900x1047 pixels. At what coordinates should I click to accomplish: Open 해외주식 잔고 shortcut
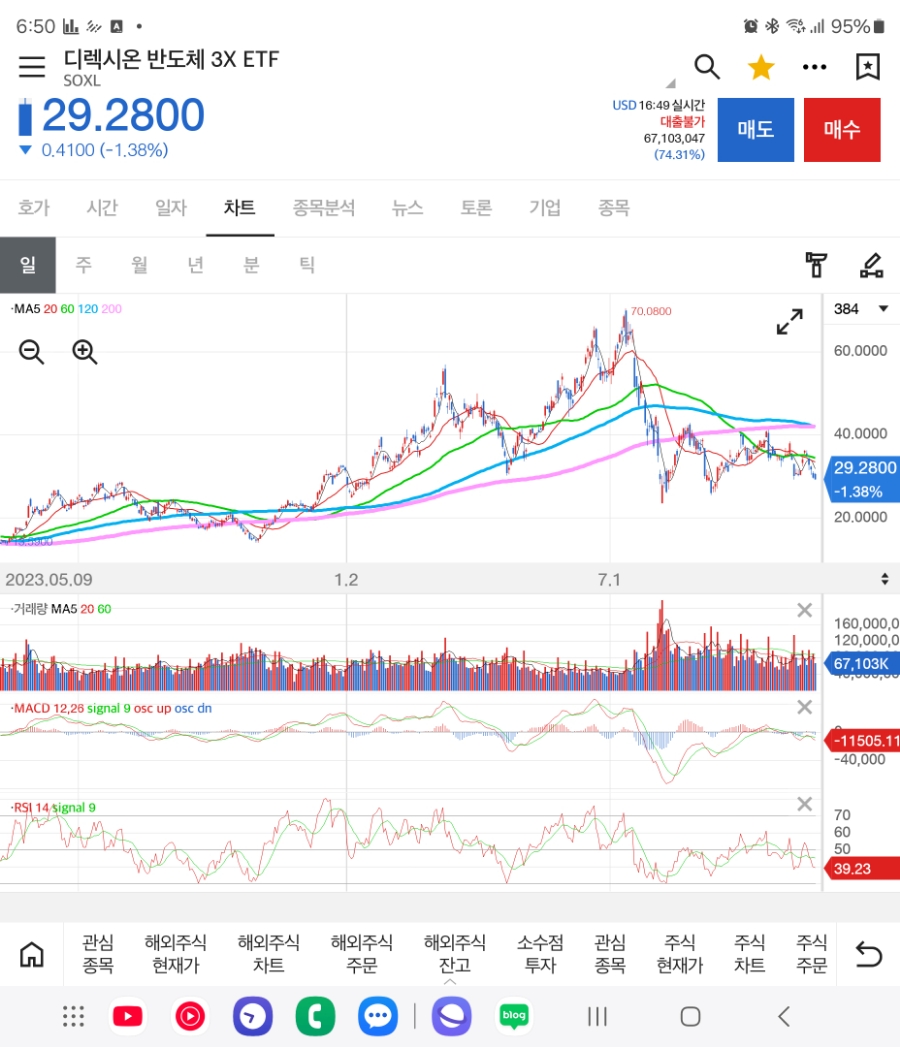coord(455,954)
